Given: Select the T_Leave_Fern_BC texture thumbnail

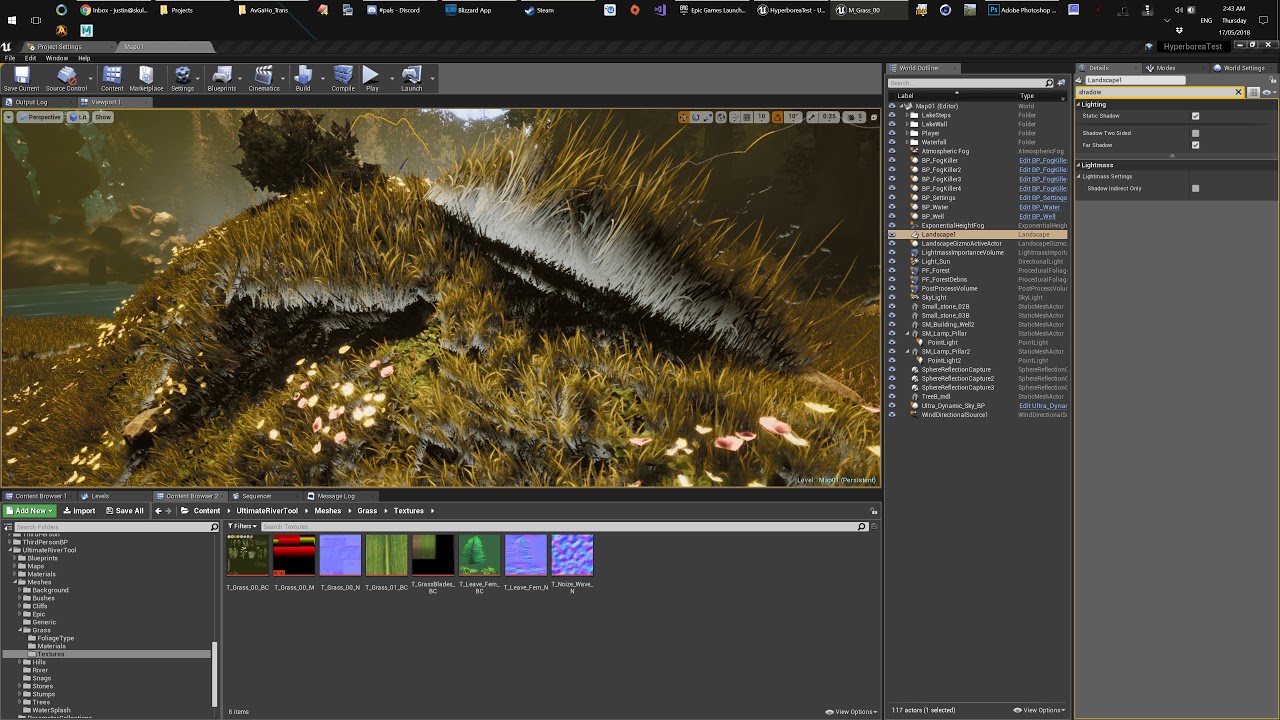Looking at the screenshot, I should tap(479, 555).
